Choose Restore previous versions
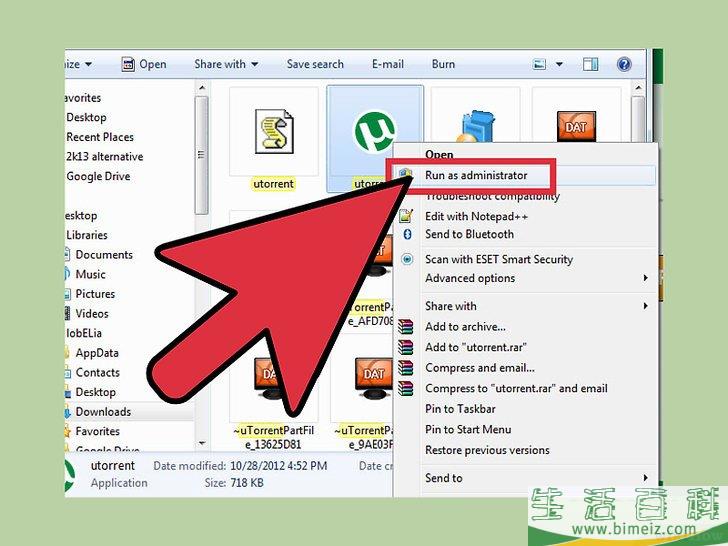Viewport: 728px width, 546px height. pyautogui.click(x=487, y=450)
